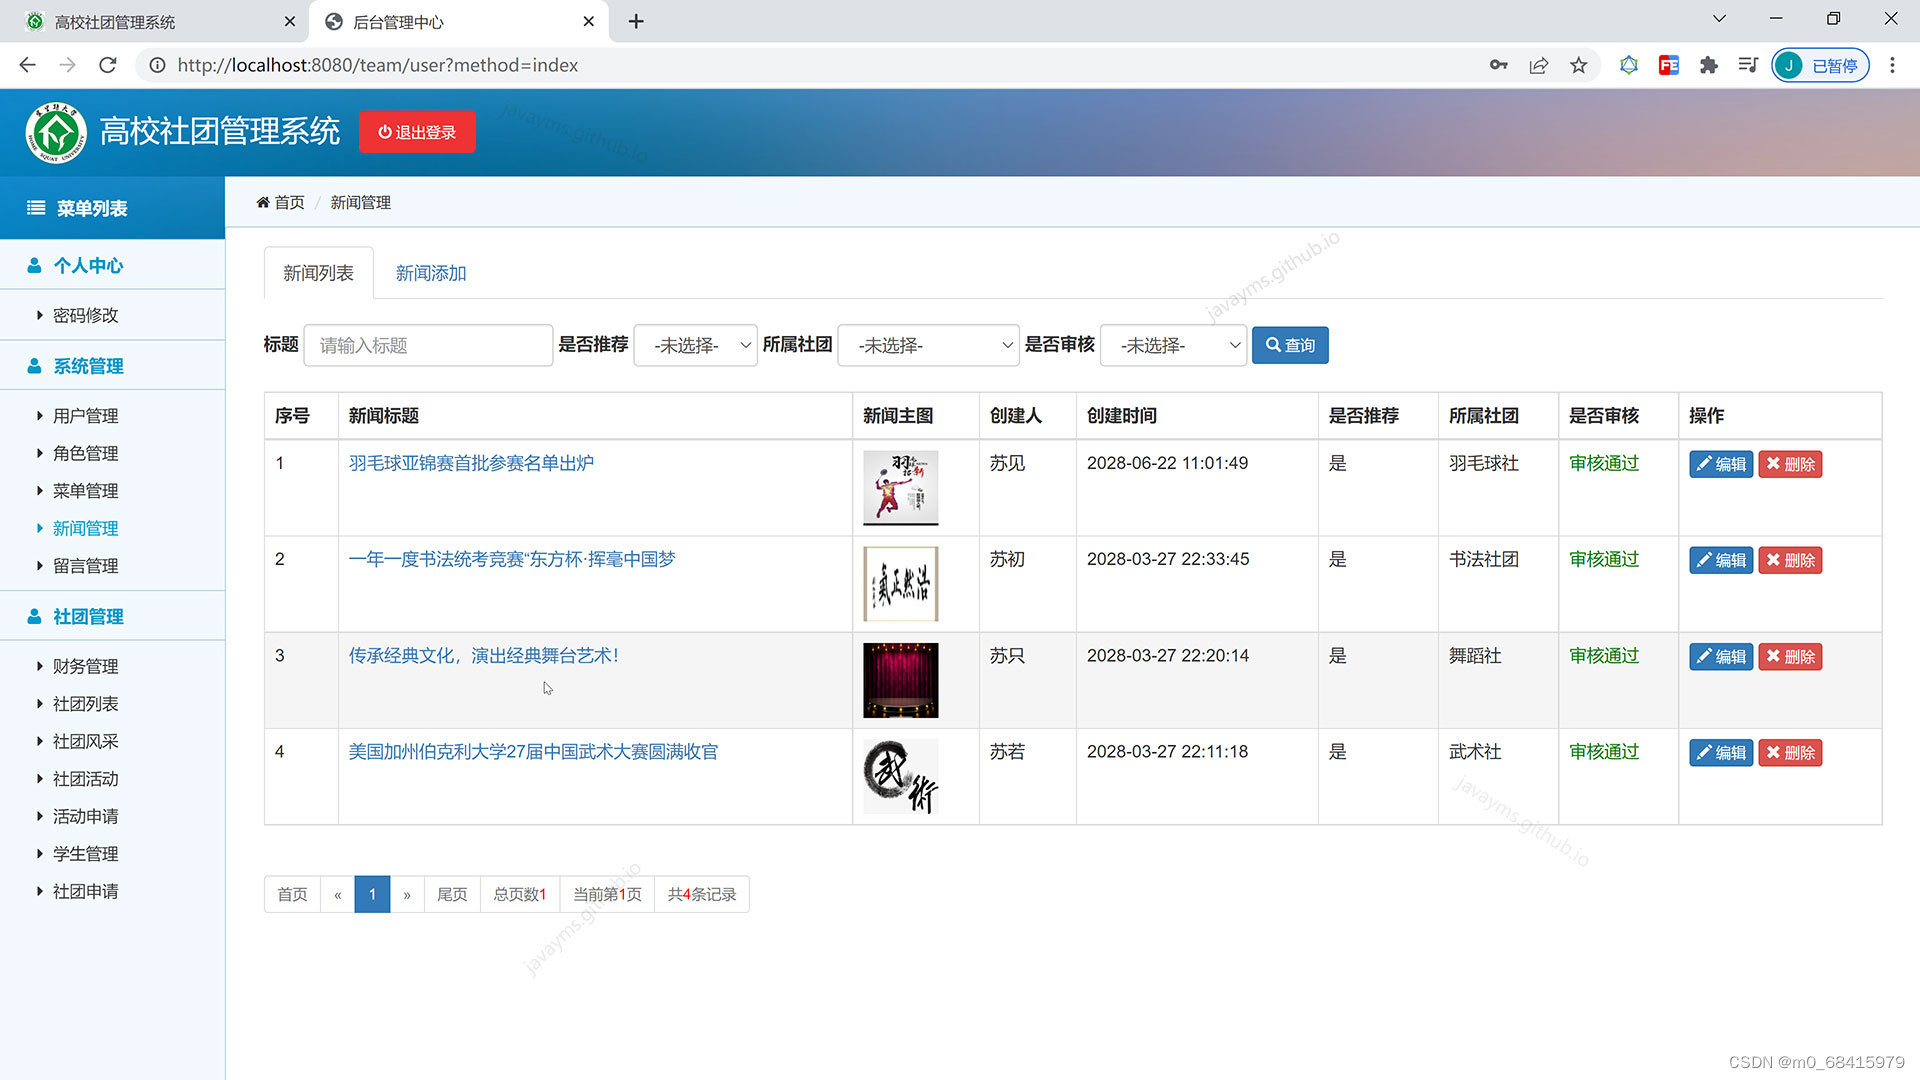
Task: Click the red logout button 退出登录
Action: (x=417, y=132)
